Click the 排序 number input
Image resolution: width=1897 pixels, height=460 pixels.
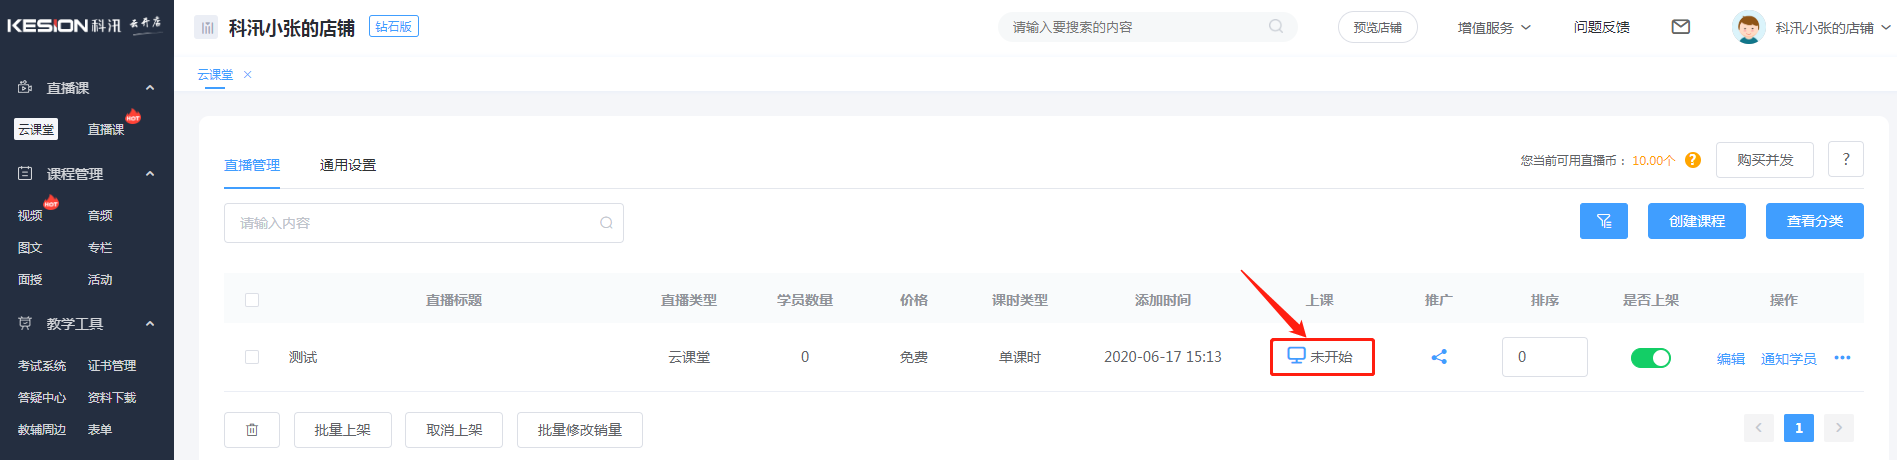pos(1545,357)
